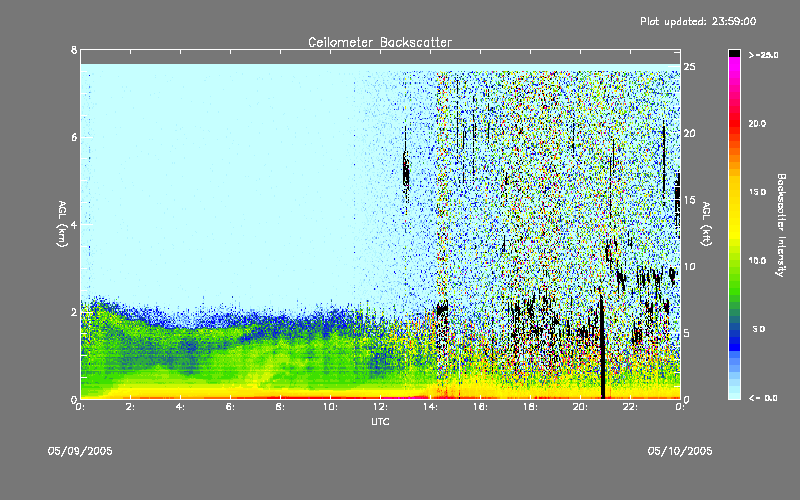Click the red section of the colorbar

(734, 125)
